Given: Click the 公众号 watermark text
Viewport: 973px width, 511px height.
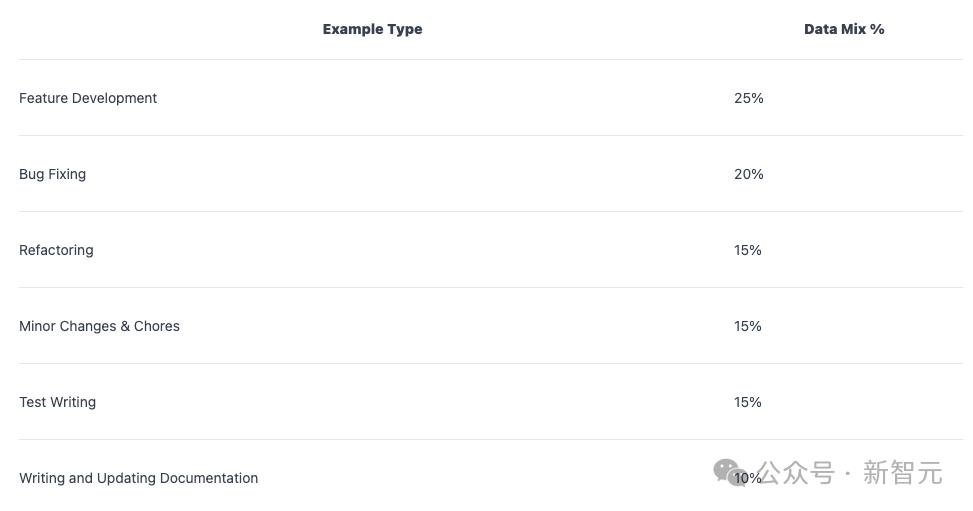Looking at the screenshot, I should [x=796, y=473].
